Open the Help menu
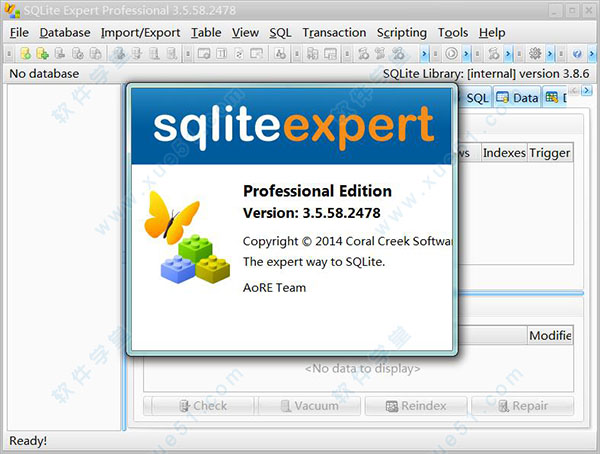The width and height of the screenshot is (600, 454). pos(492,33)
